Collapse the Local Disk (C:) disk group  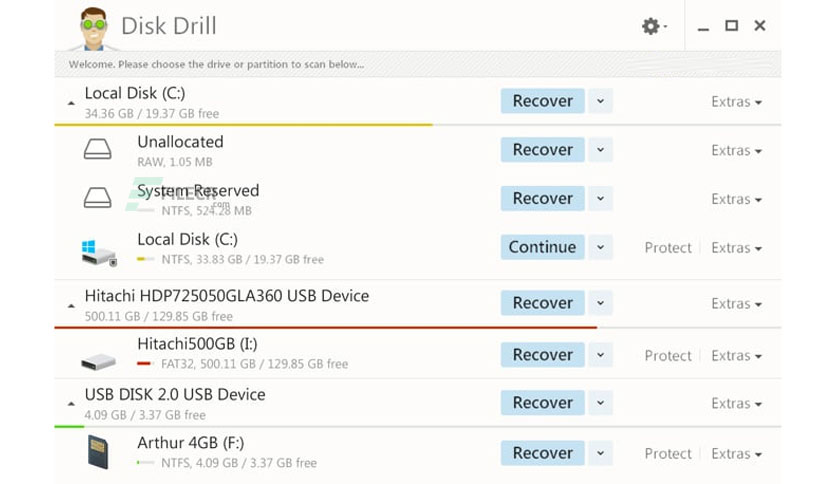[x=71, y=103]
